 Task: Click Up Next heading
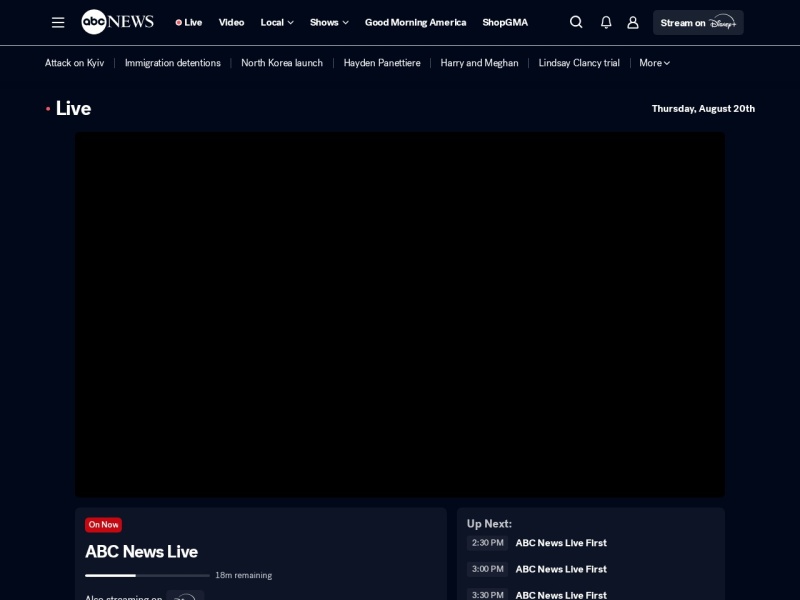[x=489, y=523]
